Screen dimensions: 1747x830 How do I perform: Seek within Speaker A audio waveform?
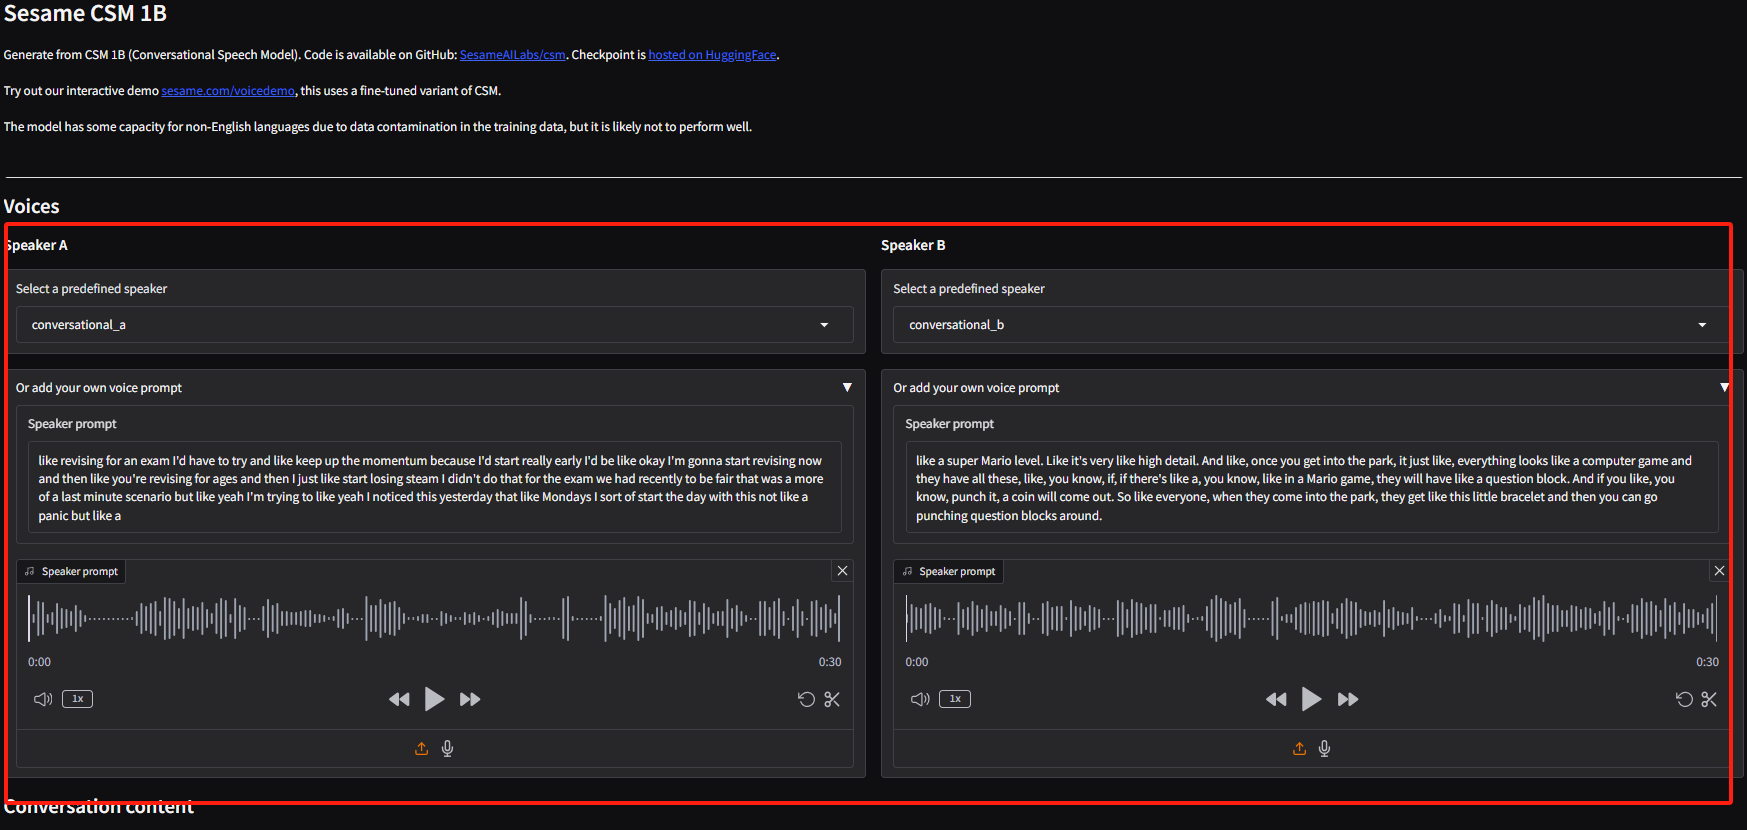(x=435, y=619)
